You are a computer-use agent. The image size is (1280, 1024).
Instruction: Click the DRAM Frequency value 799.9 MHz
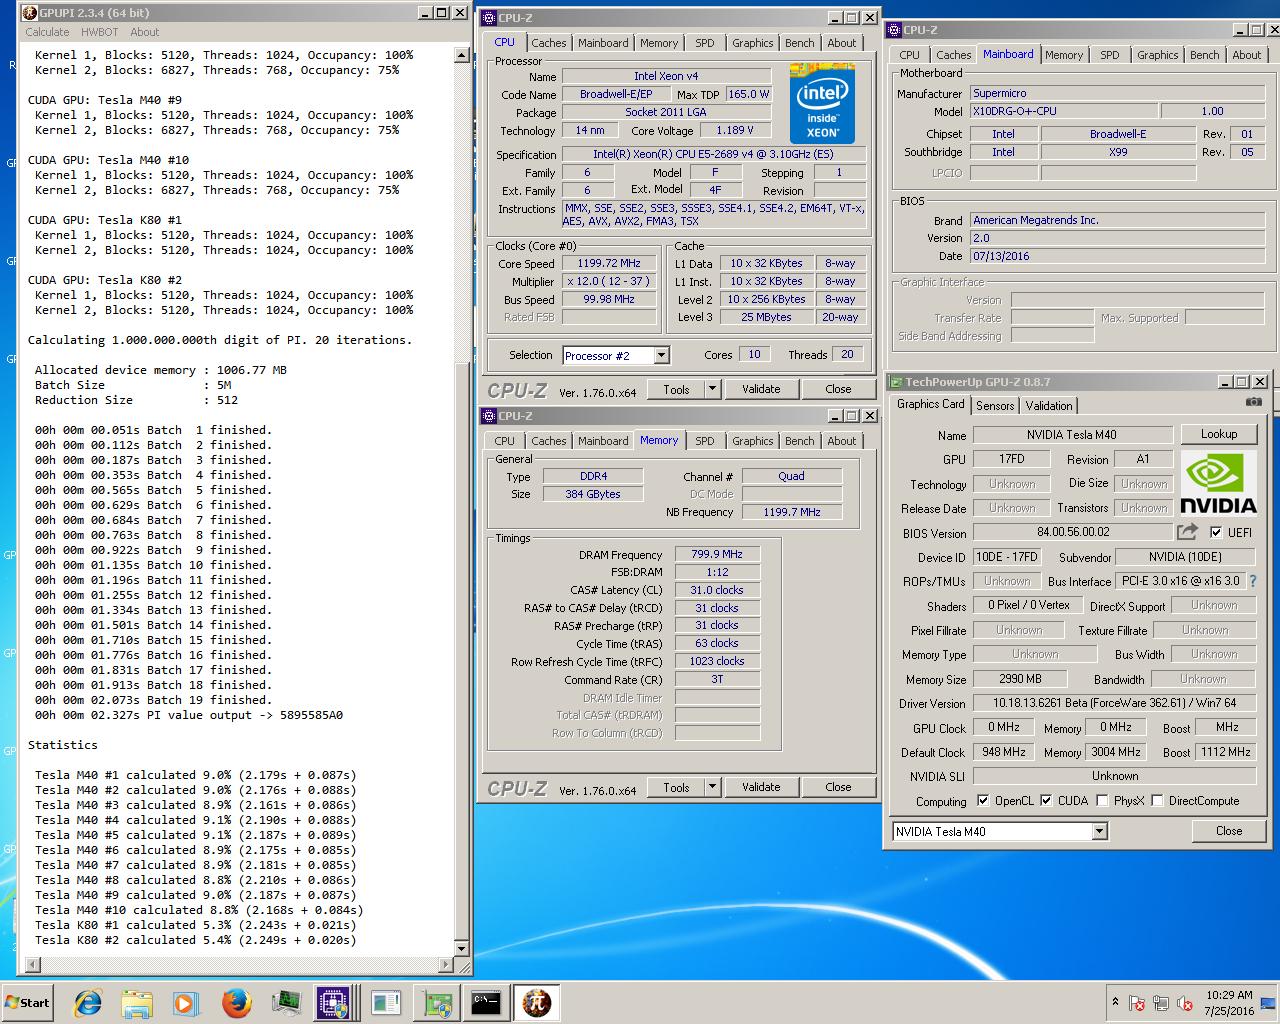717,554
